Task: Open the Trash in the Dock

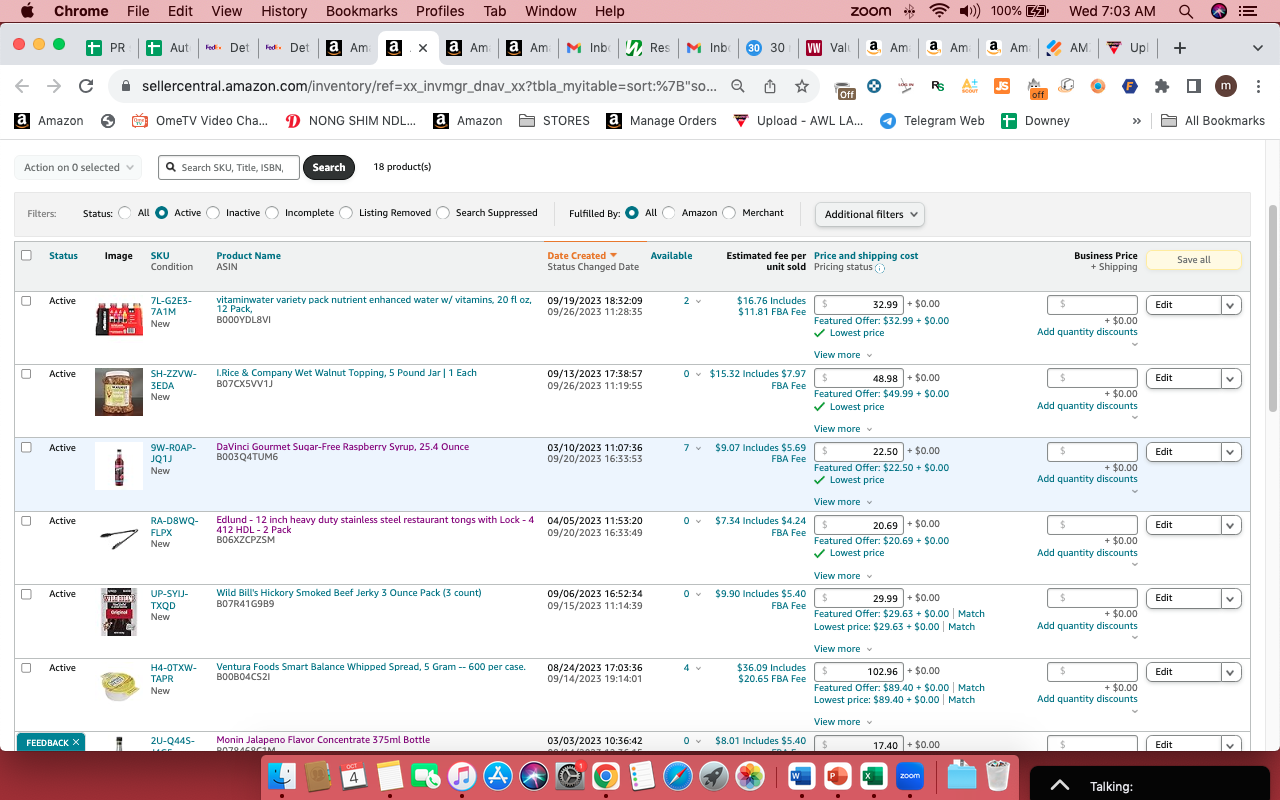Action: tap(996, 776)
